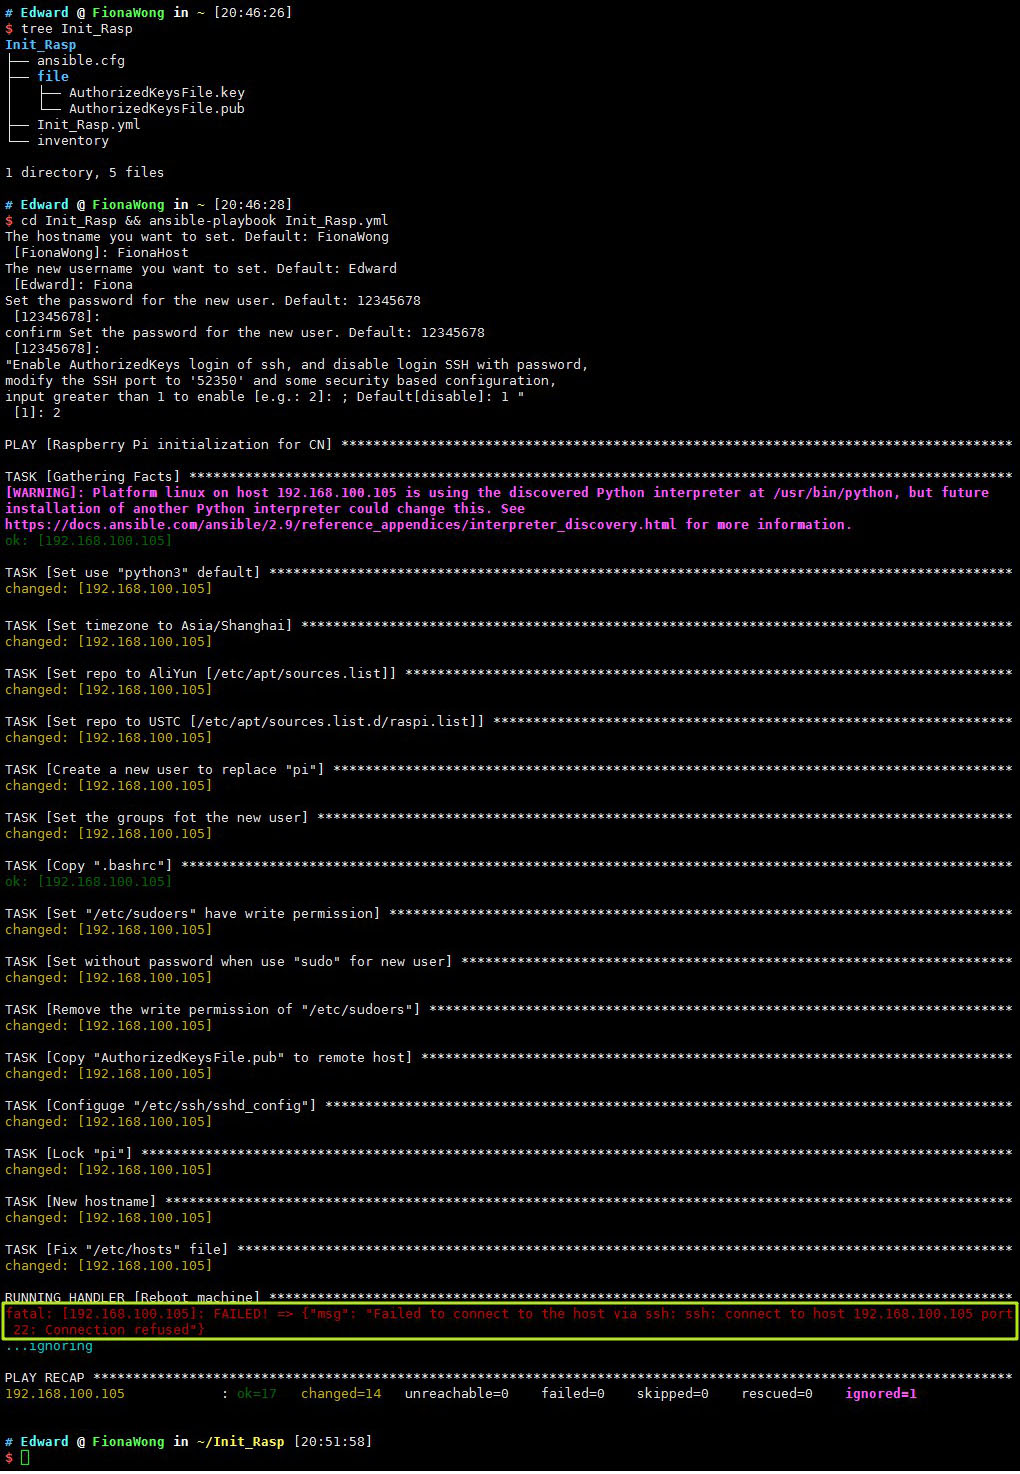Click the 'TASK [New hostname]' header

[x=508, y=1202]
